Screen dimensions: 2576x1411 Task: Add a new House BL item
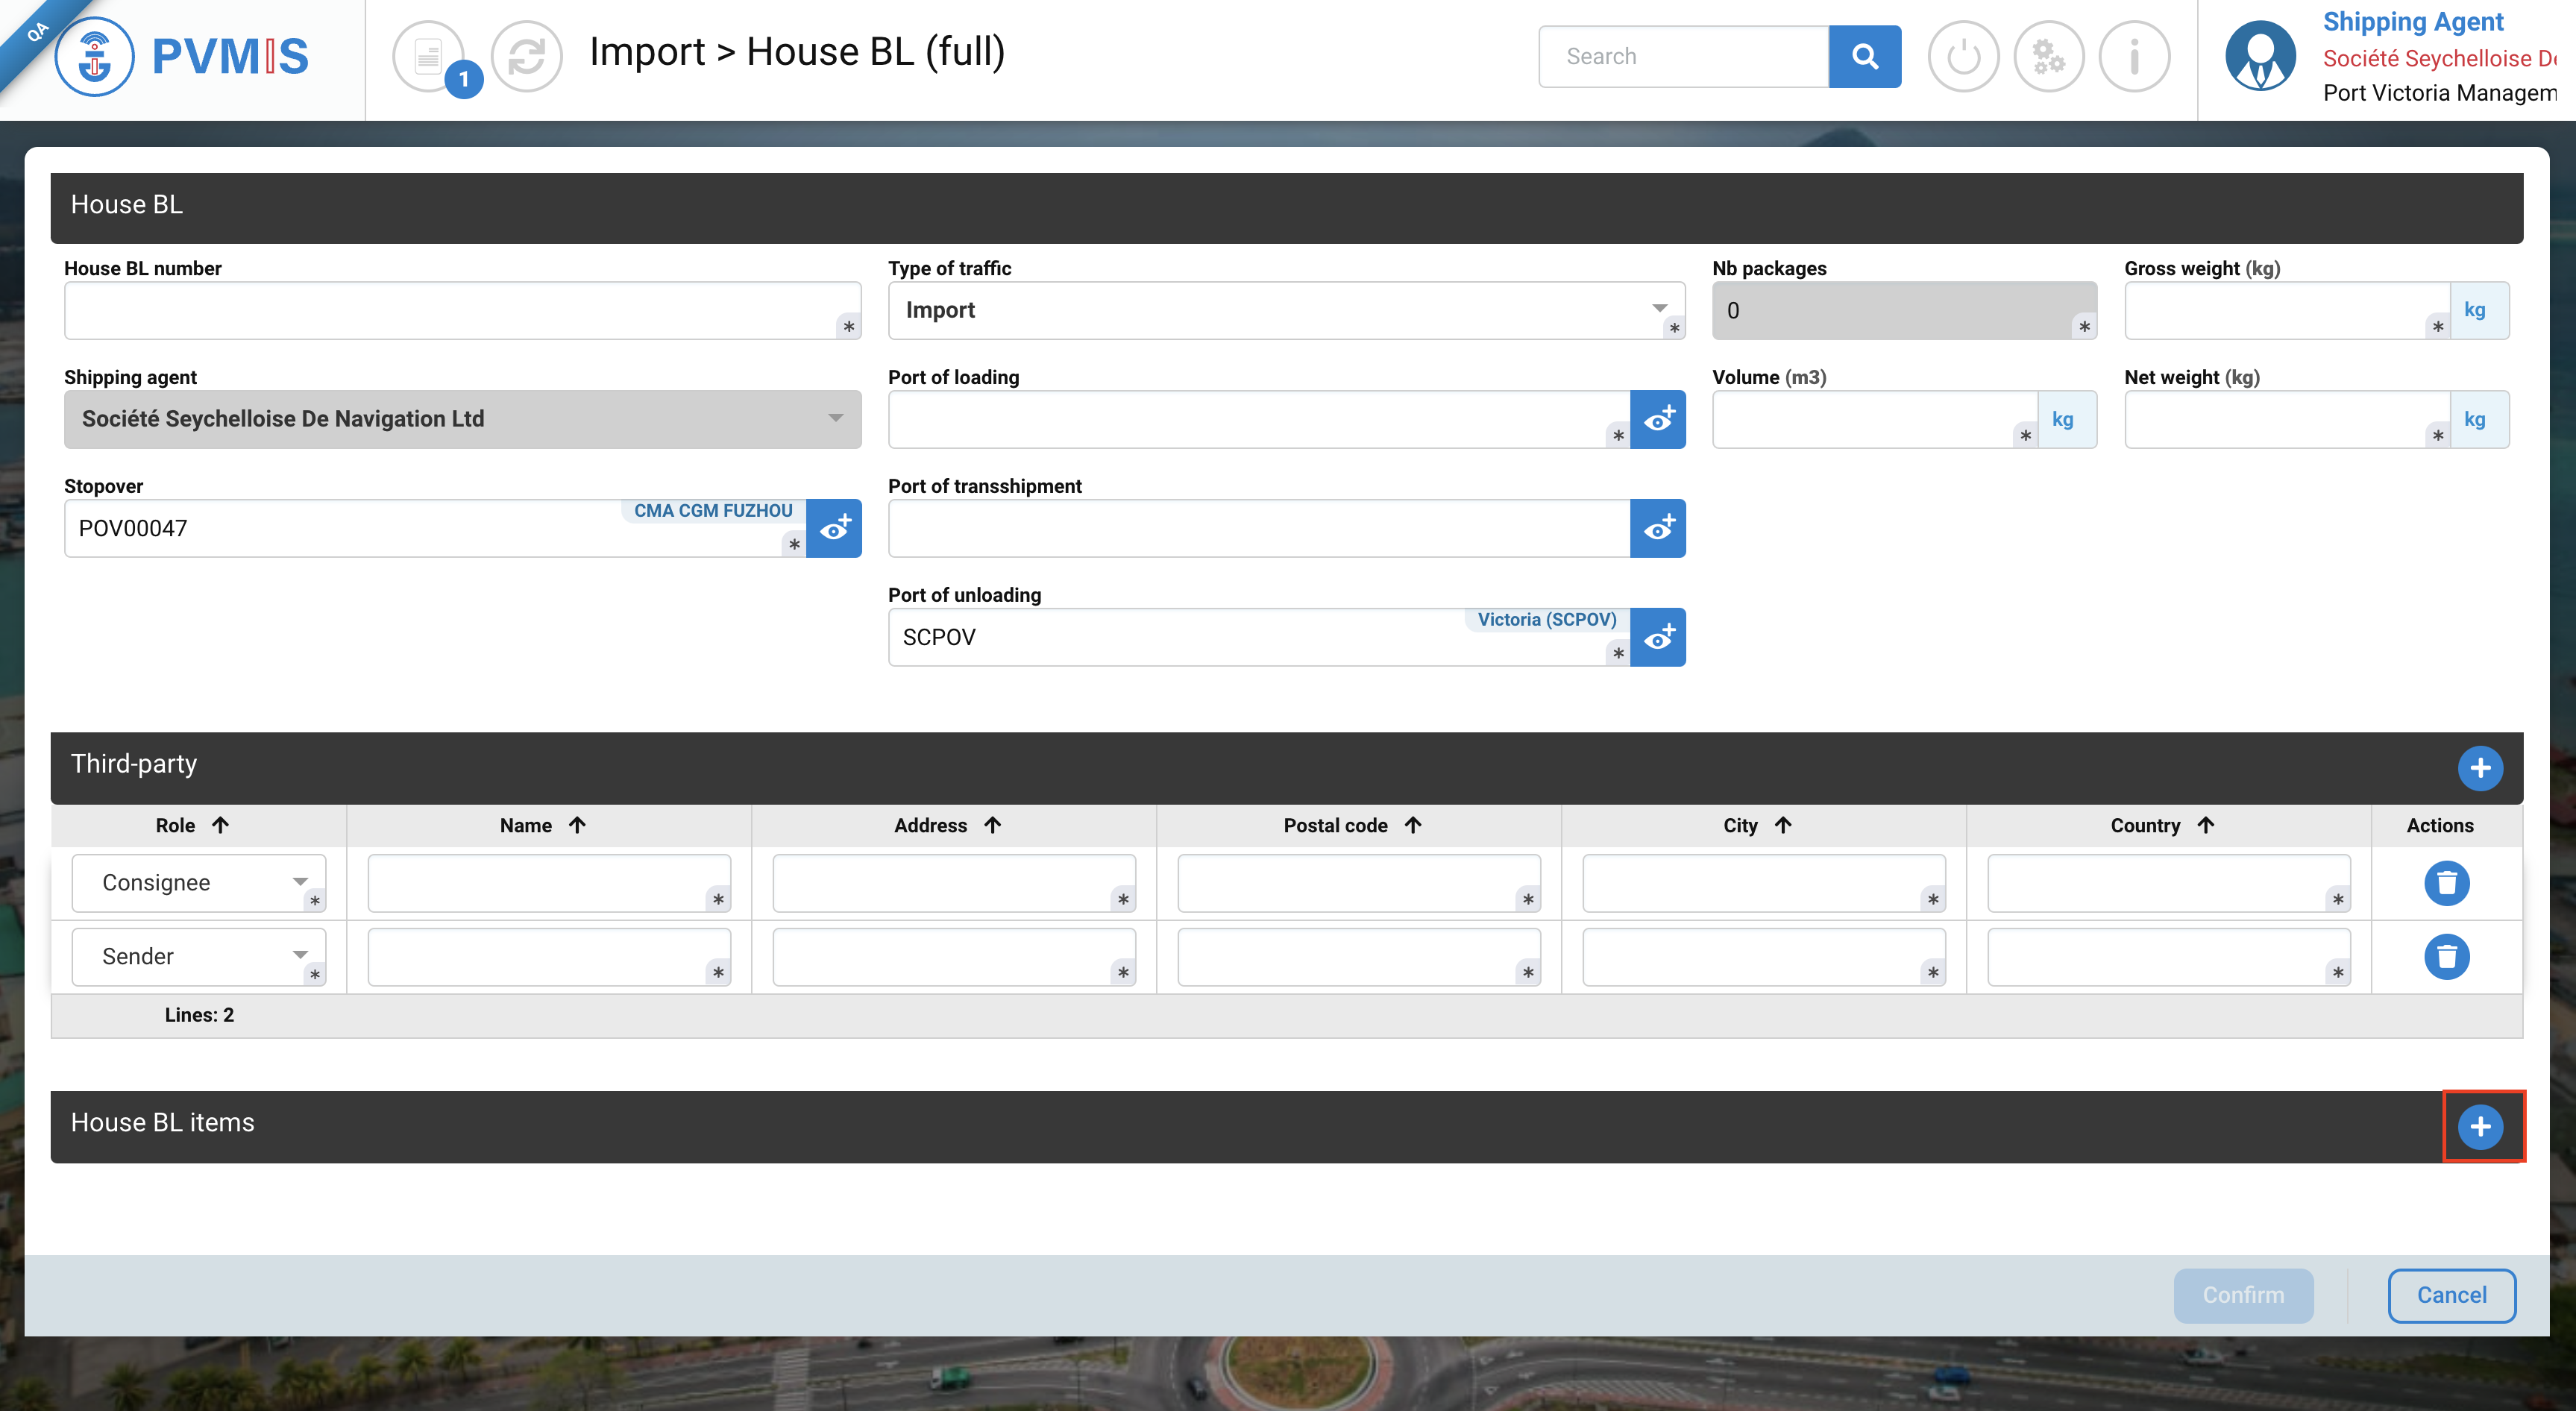pos(2480,1126)
